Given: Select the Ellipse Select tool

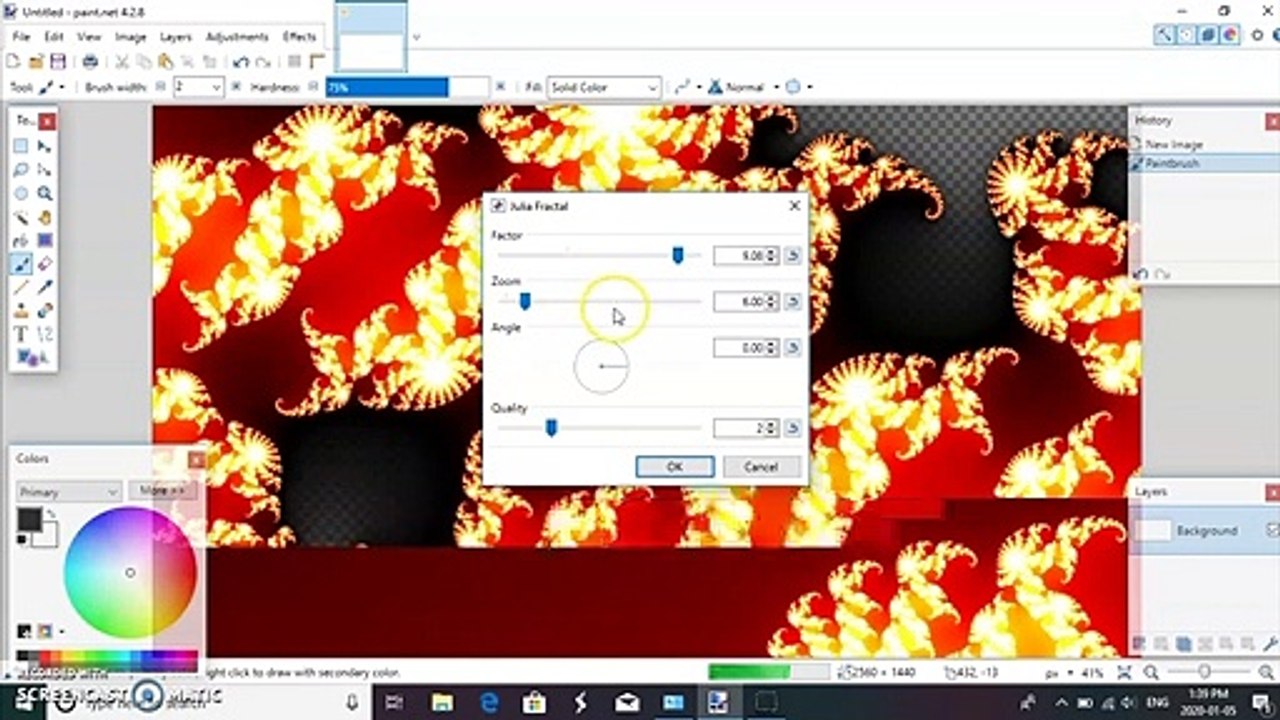Looking at the screenshot, I should pyautogui.click(x=21, y=194).
